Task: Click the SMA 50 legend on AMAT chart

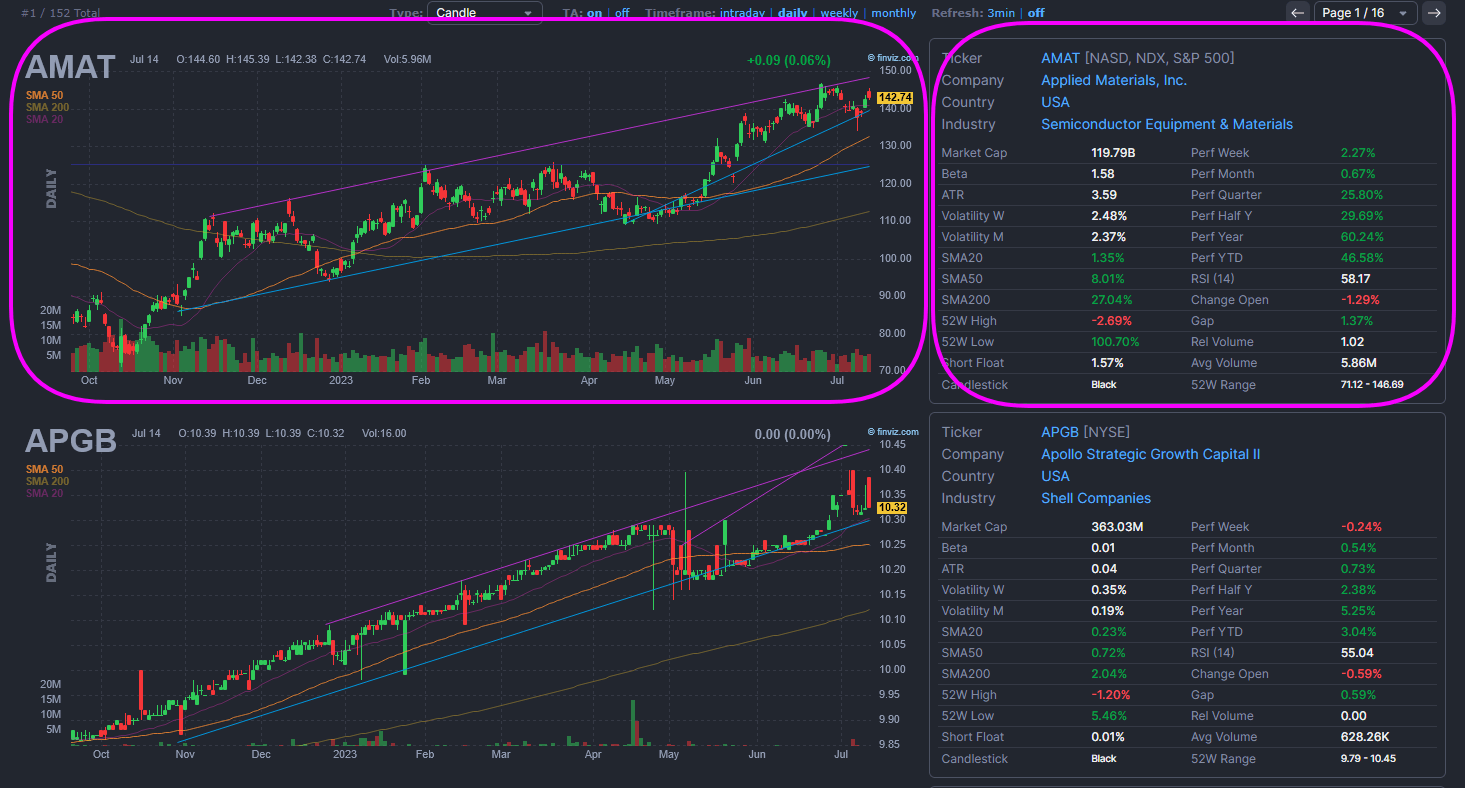Action: tap(44, 95)
